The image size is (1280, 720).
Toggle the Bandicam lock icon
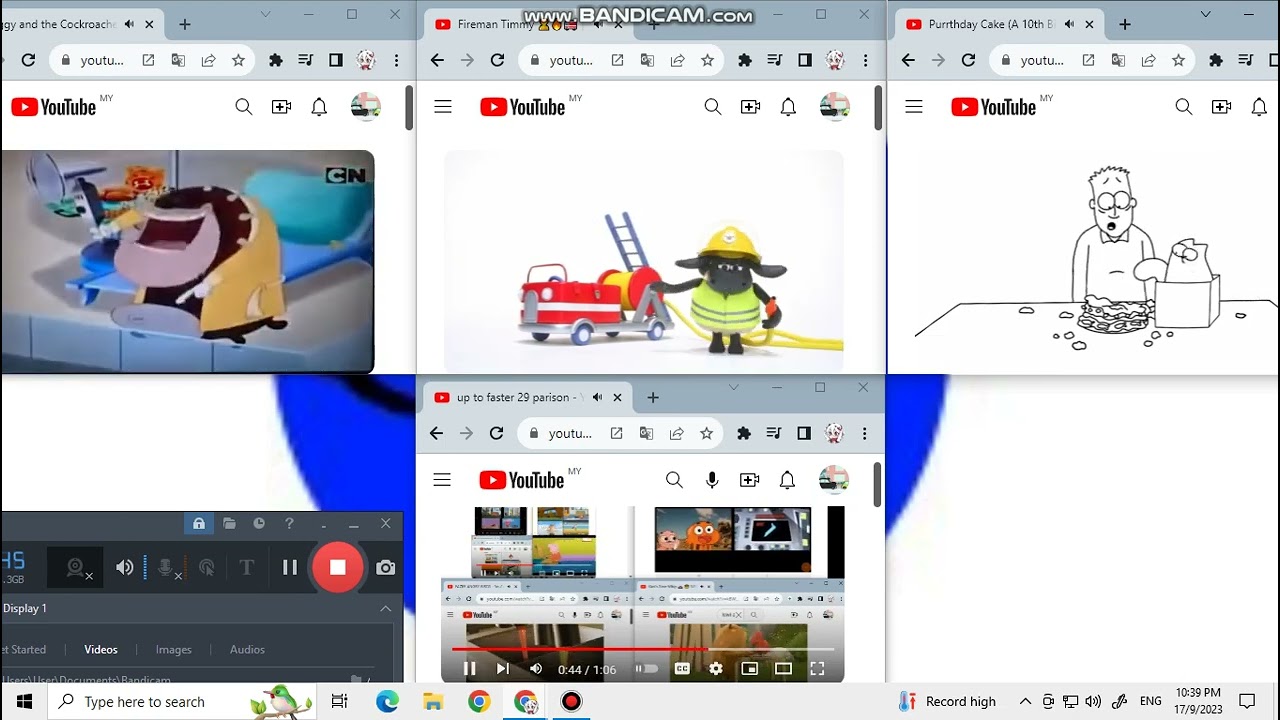199,523
